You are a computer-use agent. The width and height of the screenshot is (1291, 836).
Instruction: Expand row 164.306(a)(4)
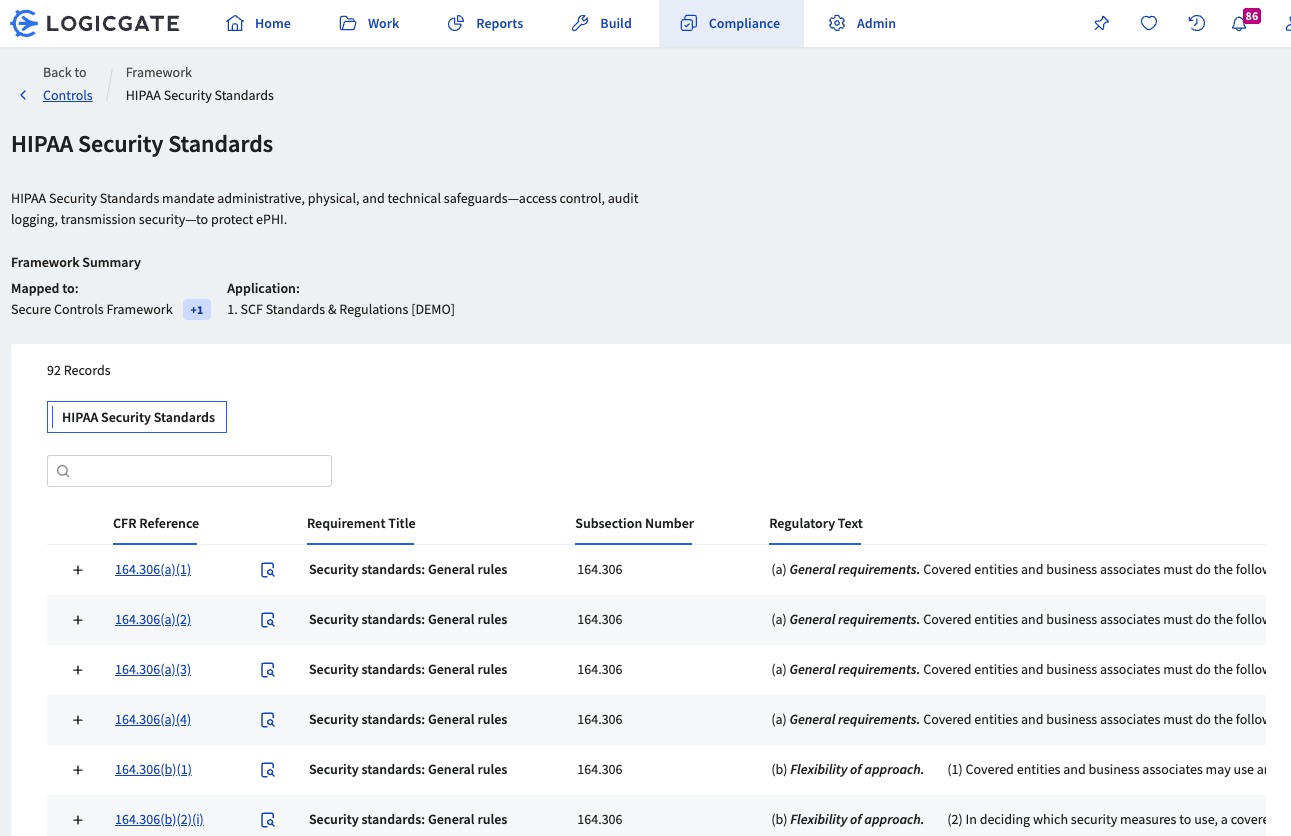click(x=78, y=720)
